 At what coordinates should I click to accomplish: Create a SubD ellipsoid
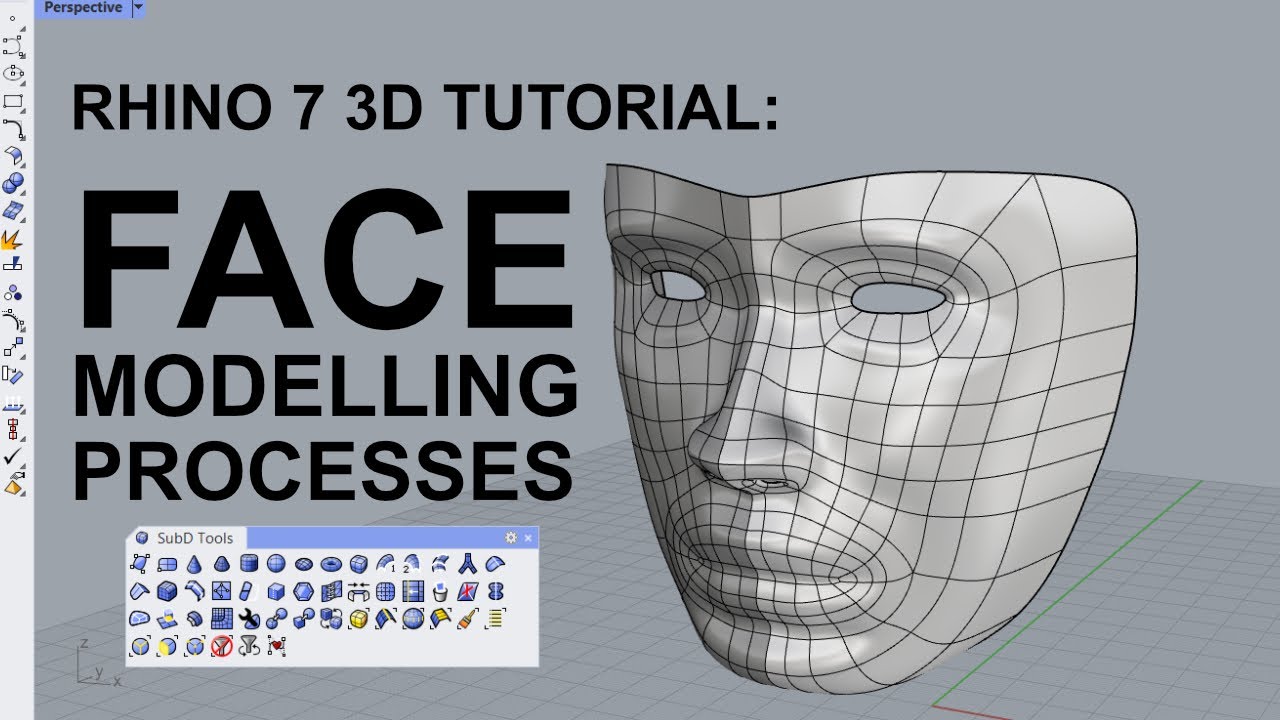304,564
